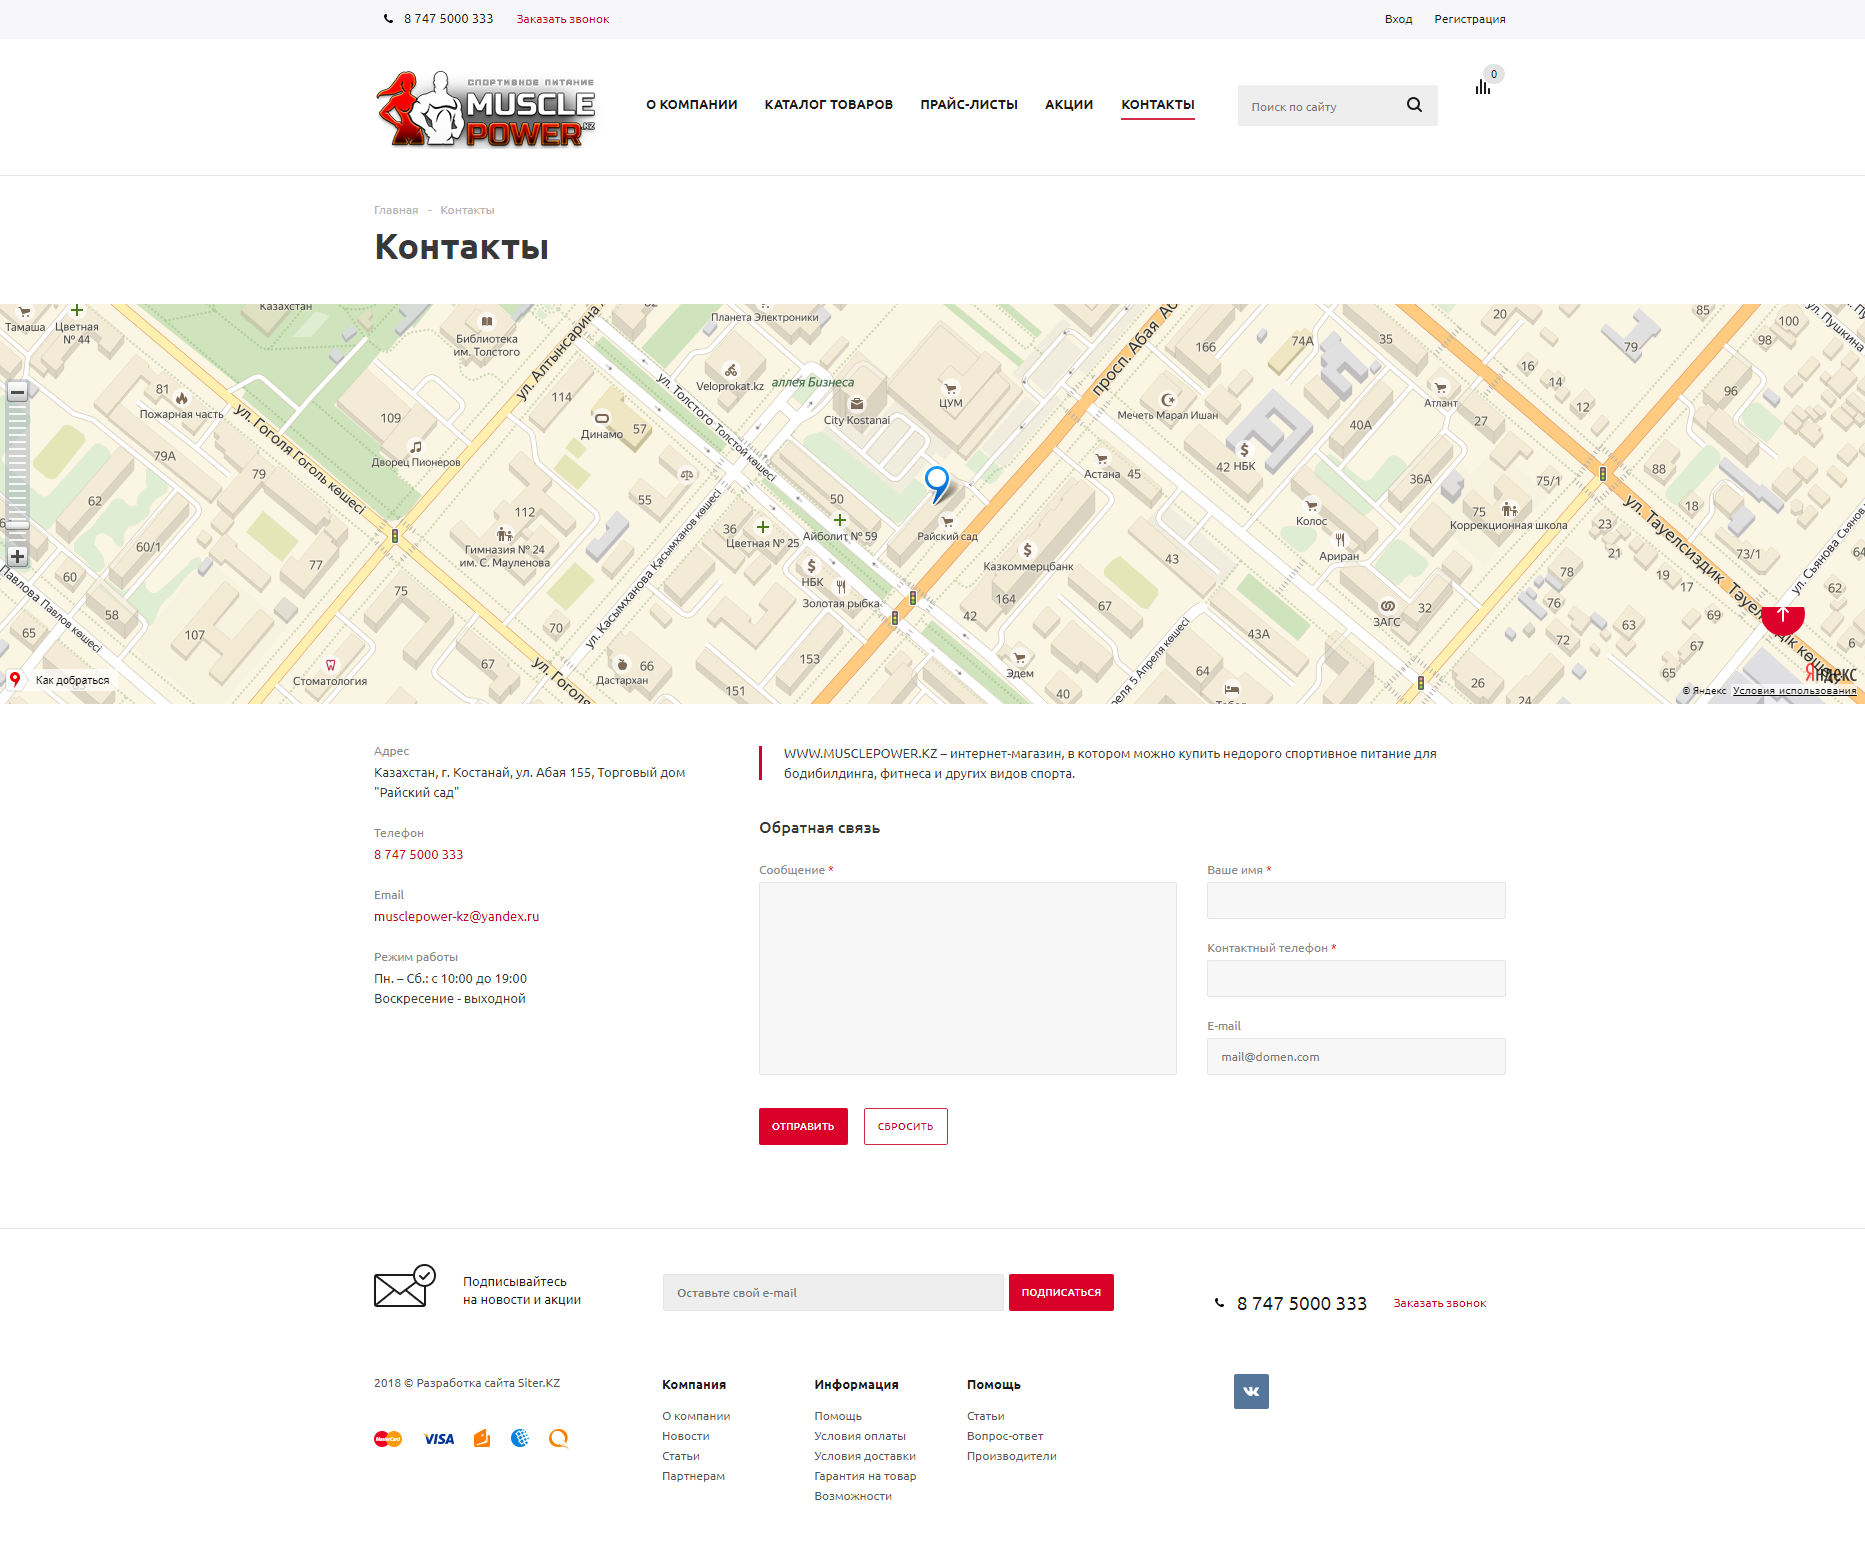Open footer Условия доставки link
Viewport: 1865px width, 1550px height.
coord(865,1456)
